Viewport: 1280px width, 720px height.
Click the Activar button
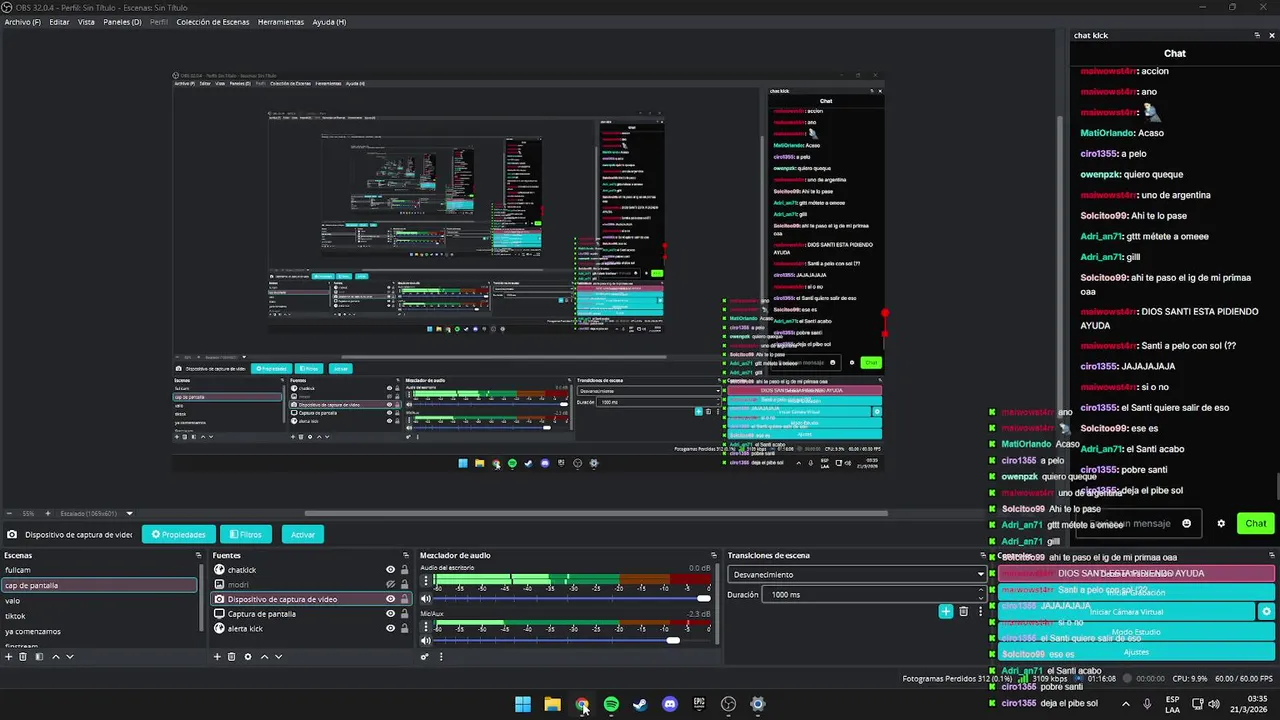(303, 534)
